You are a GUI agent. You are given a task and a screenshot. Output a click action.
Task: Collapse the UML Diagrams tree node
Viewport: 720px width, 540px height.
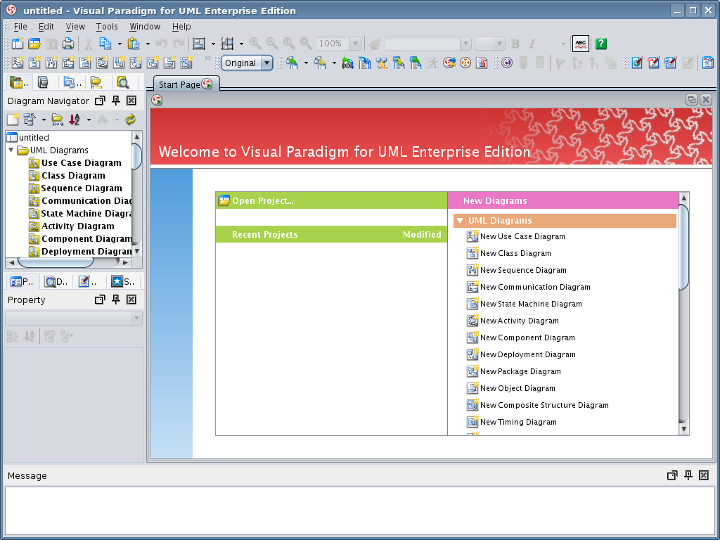click(x=11, y=150)
